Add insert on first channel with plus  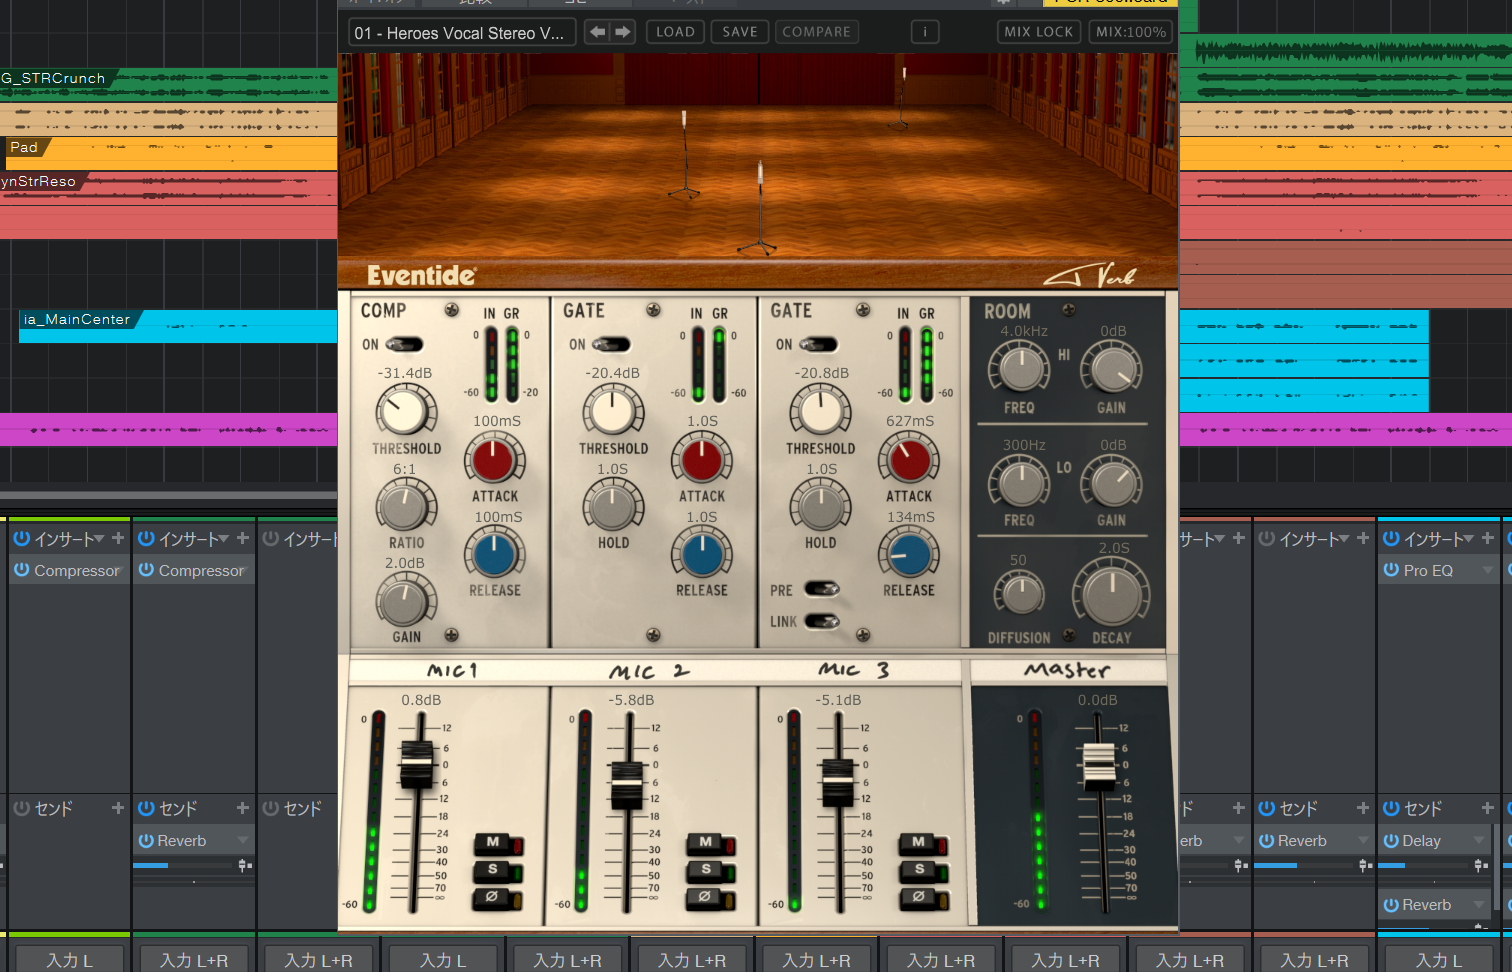118,538
